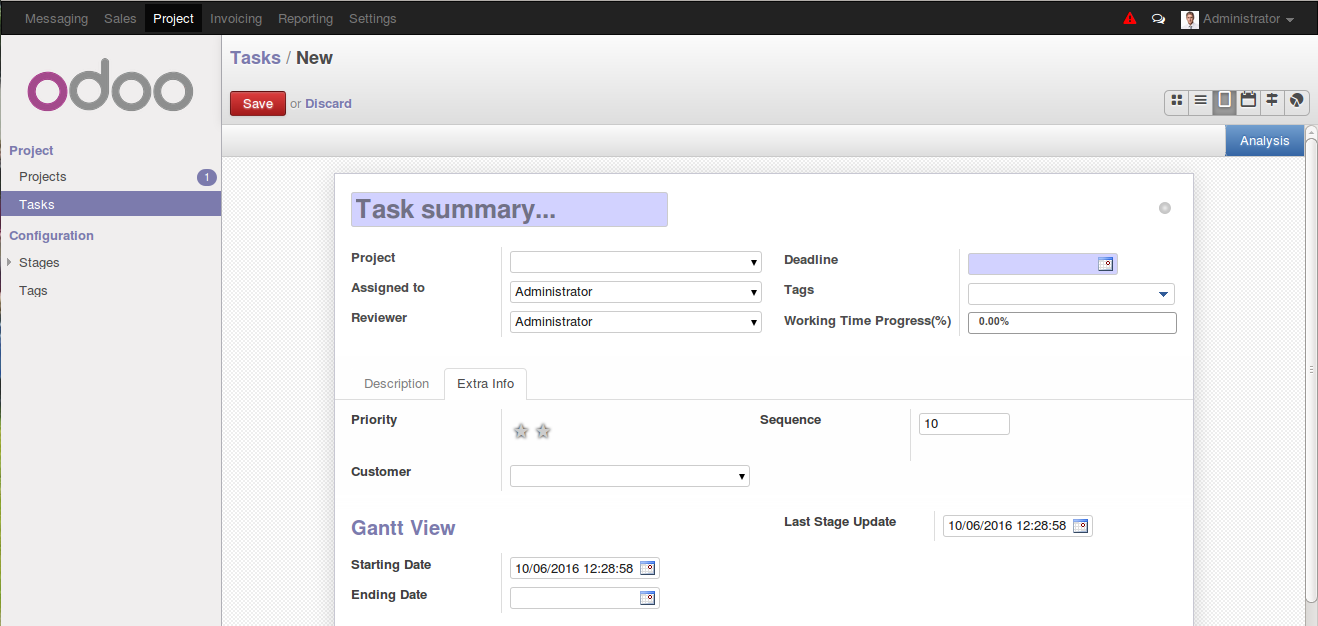Open the chat conversations icon
Image resolution: width=1318 pixels, height=626 pixels.
tap(1158, 19)
